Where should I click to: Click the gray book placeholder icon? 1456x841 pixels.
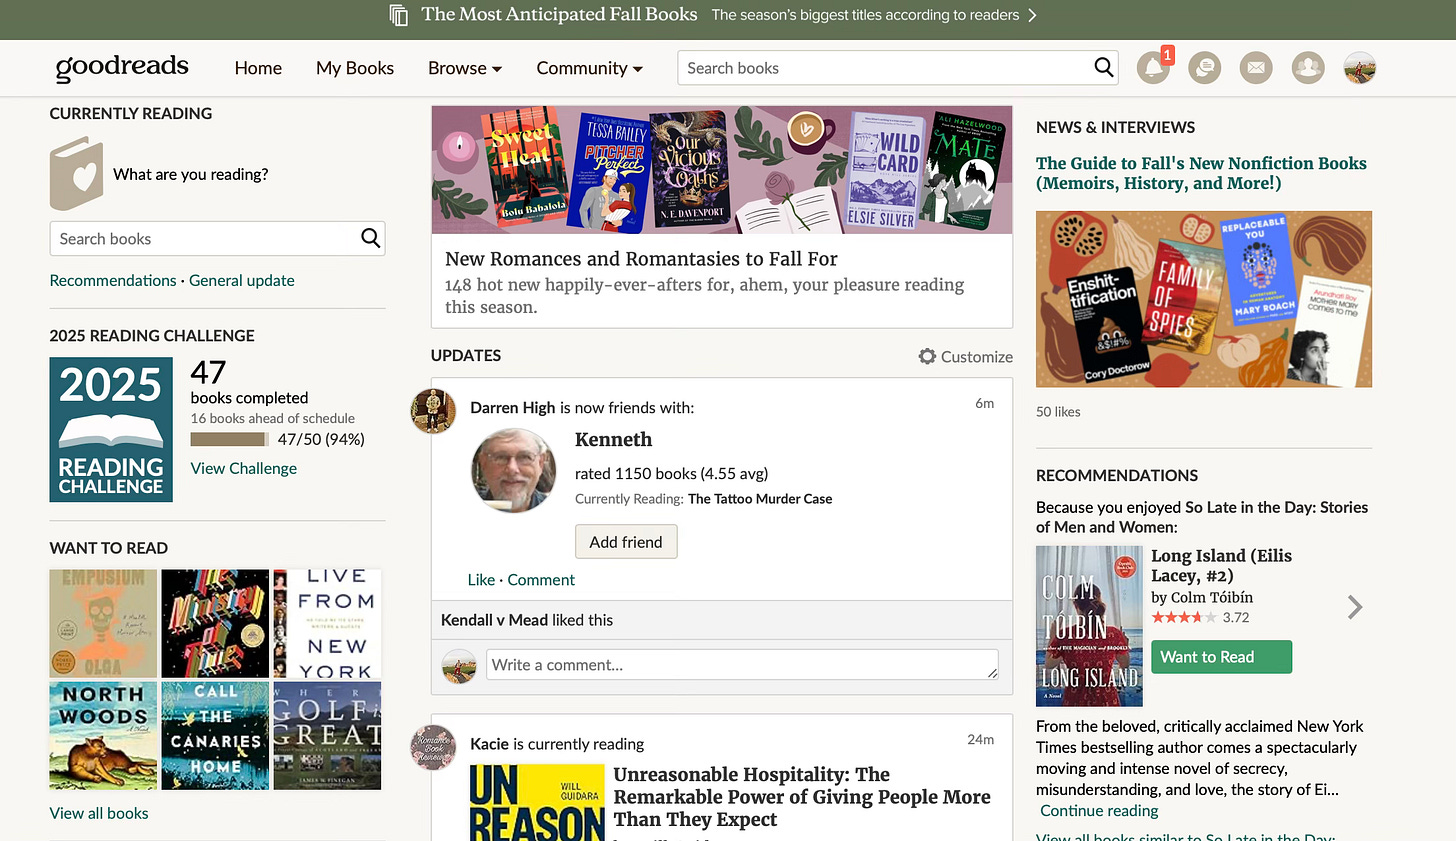tap(76, 174)
